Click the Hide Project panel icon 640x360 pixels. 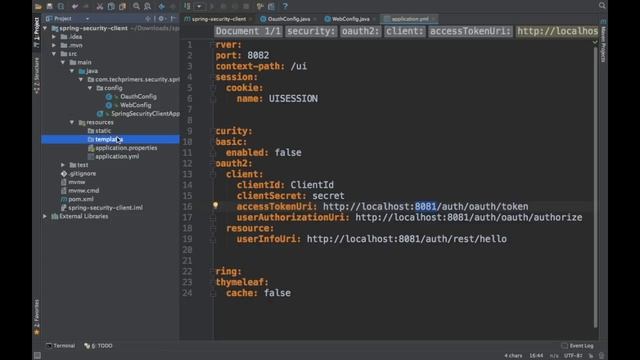173,19
